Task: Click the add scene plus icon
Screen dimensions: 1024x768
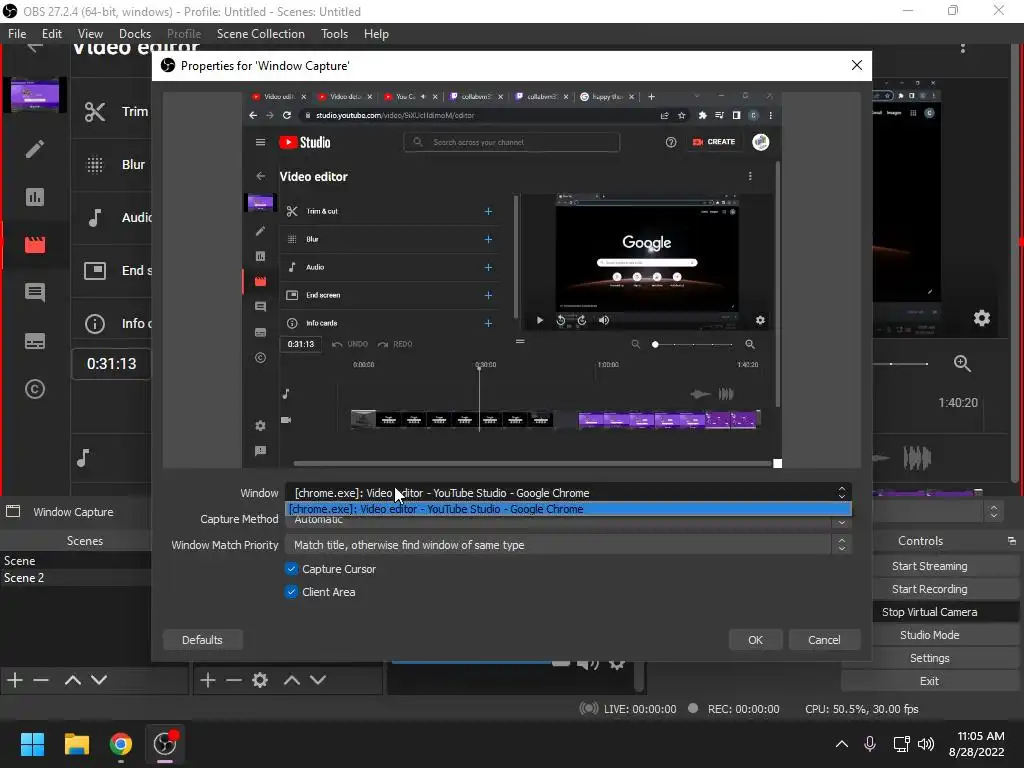Action: 14,680
